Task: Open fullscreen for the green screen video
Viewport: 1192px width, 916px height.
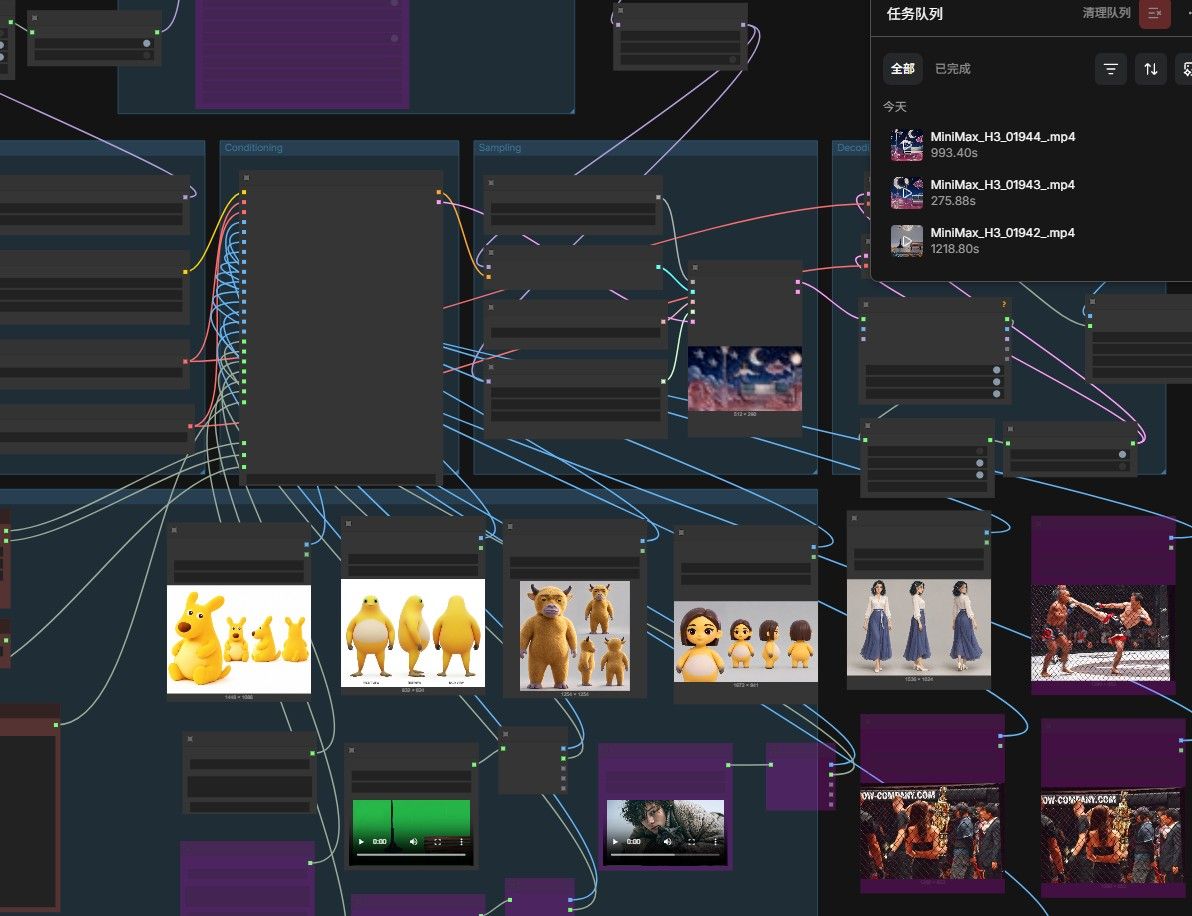Action: pos(438,842)
